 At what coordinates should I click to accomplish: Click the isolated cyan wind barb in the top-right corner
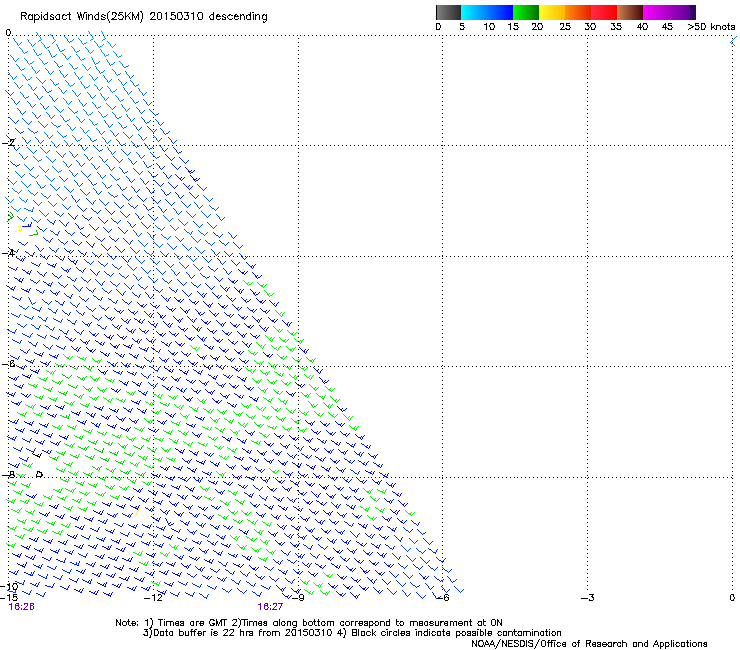[x=733, y=42]
